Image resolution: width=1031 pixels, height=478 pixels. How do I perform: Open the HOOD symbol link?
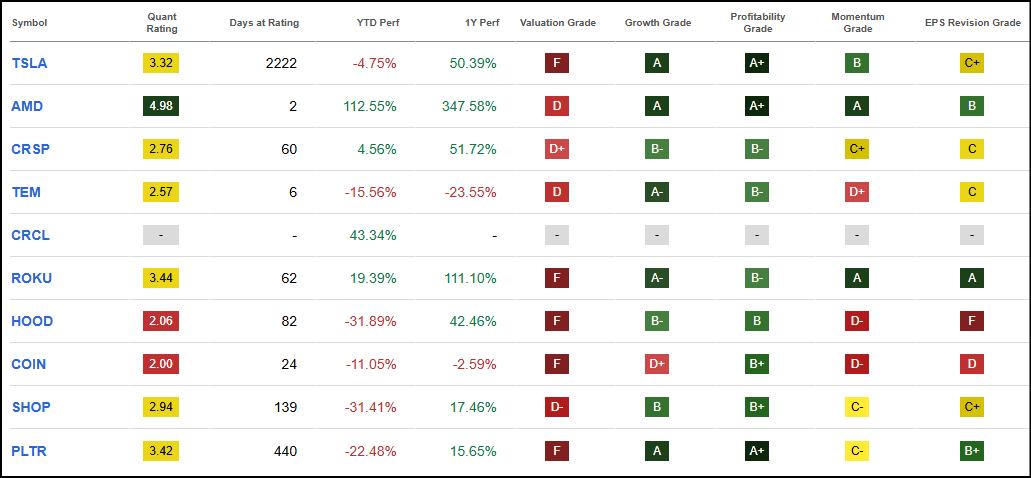point(32,322)
